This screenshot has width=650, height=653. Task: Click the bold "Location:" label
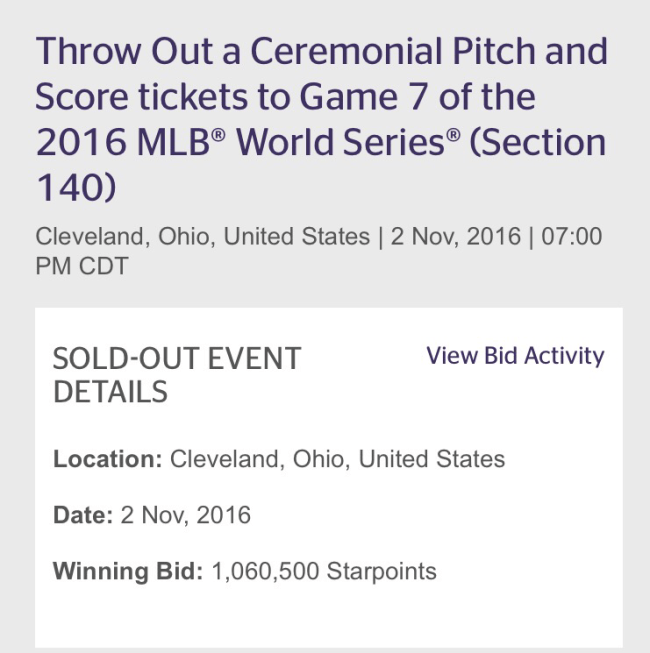pos(107,460)
